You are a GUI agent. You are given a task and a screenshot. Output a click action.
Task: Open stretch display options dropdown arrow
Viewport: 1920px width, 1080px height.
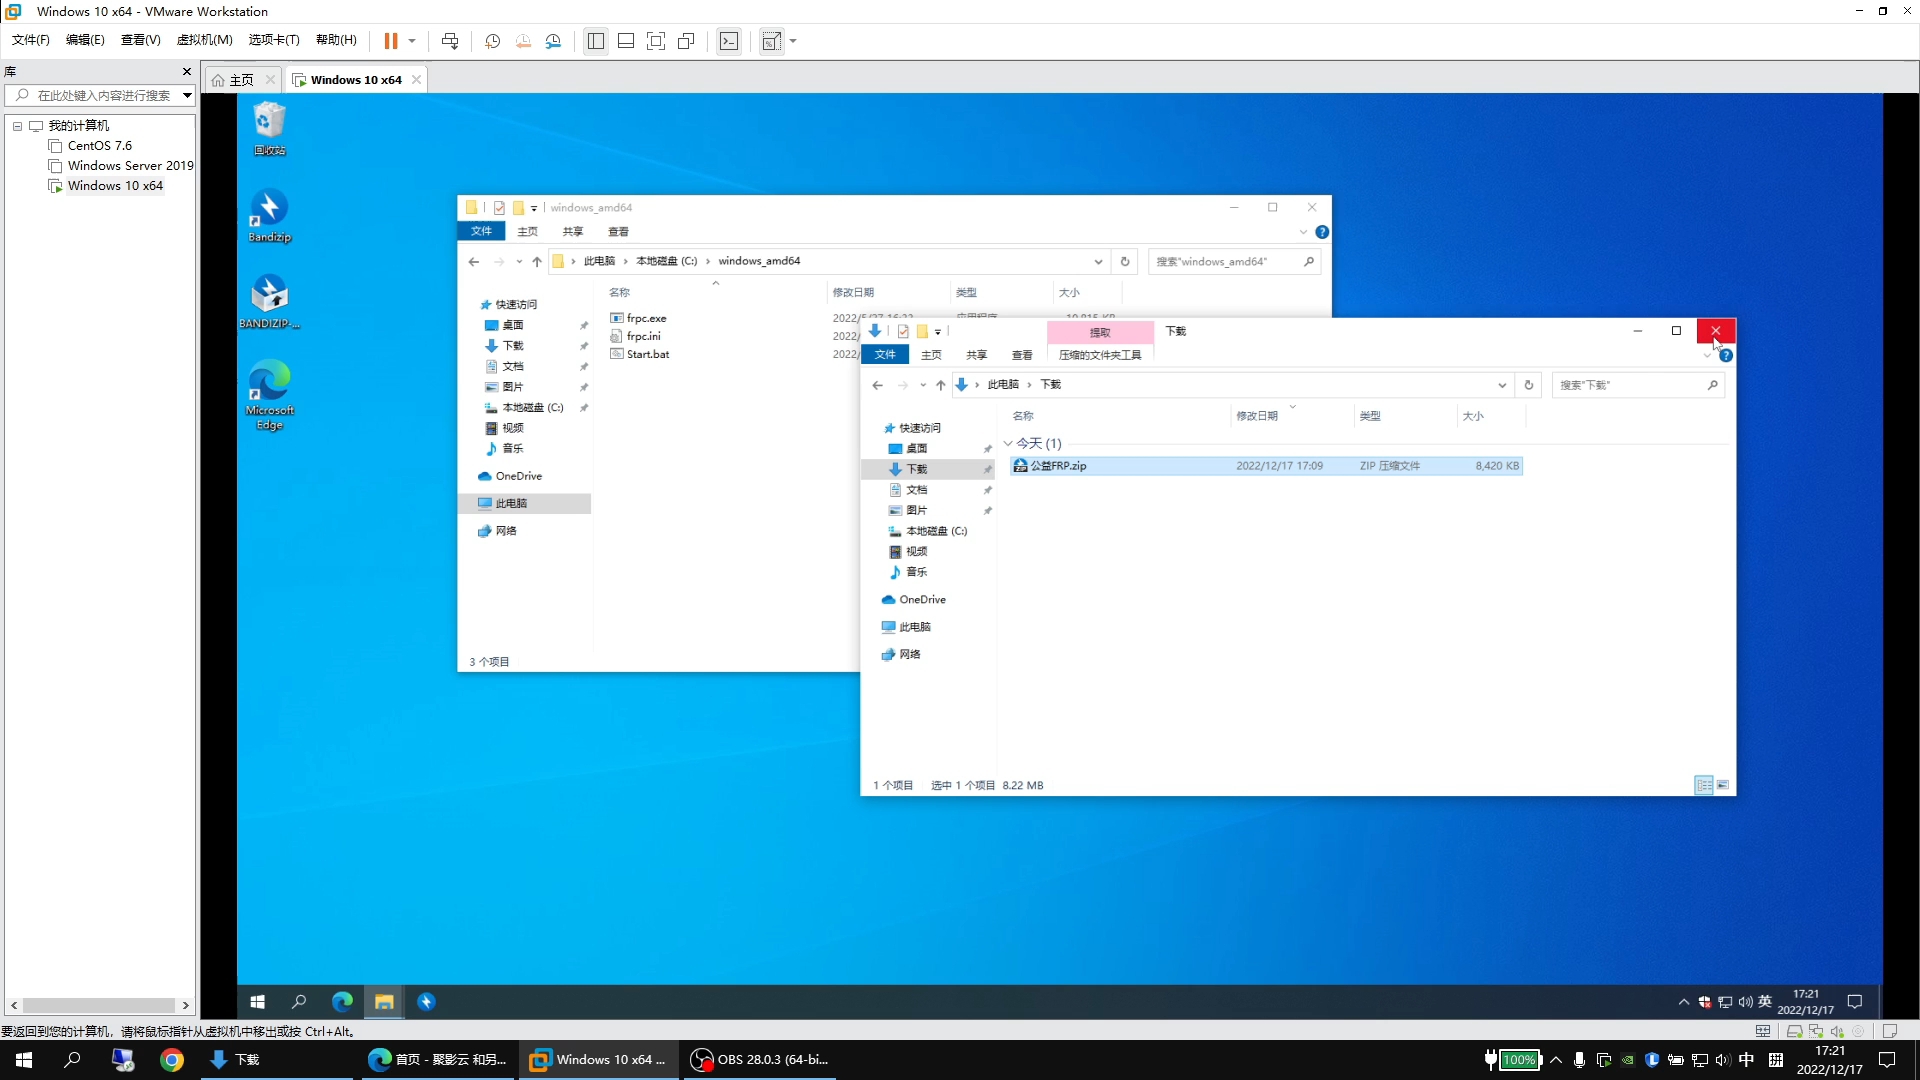(x=793, y=41)
